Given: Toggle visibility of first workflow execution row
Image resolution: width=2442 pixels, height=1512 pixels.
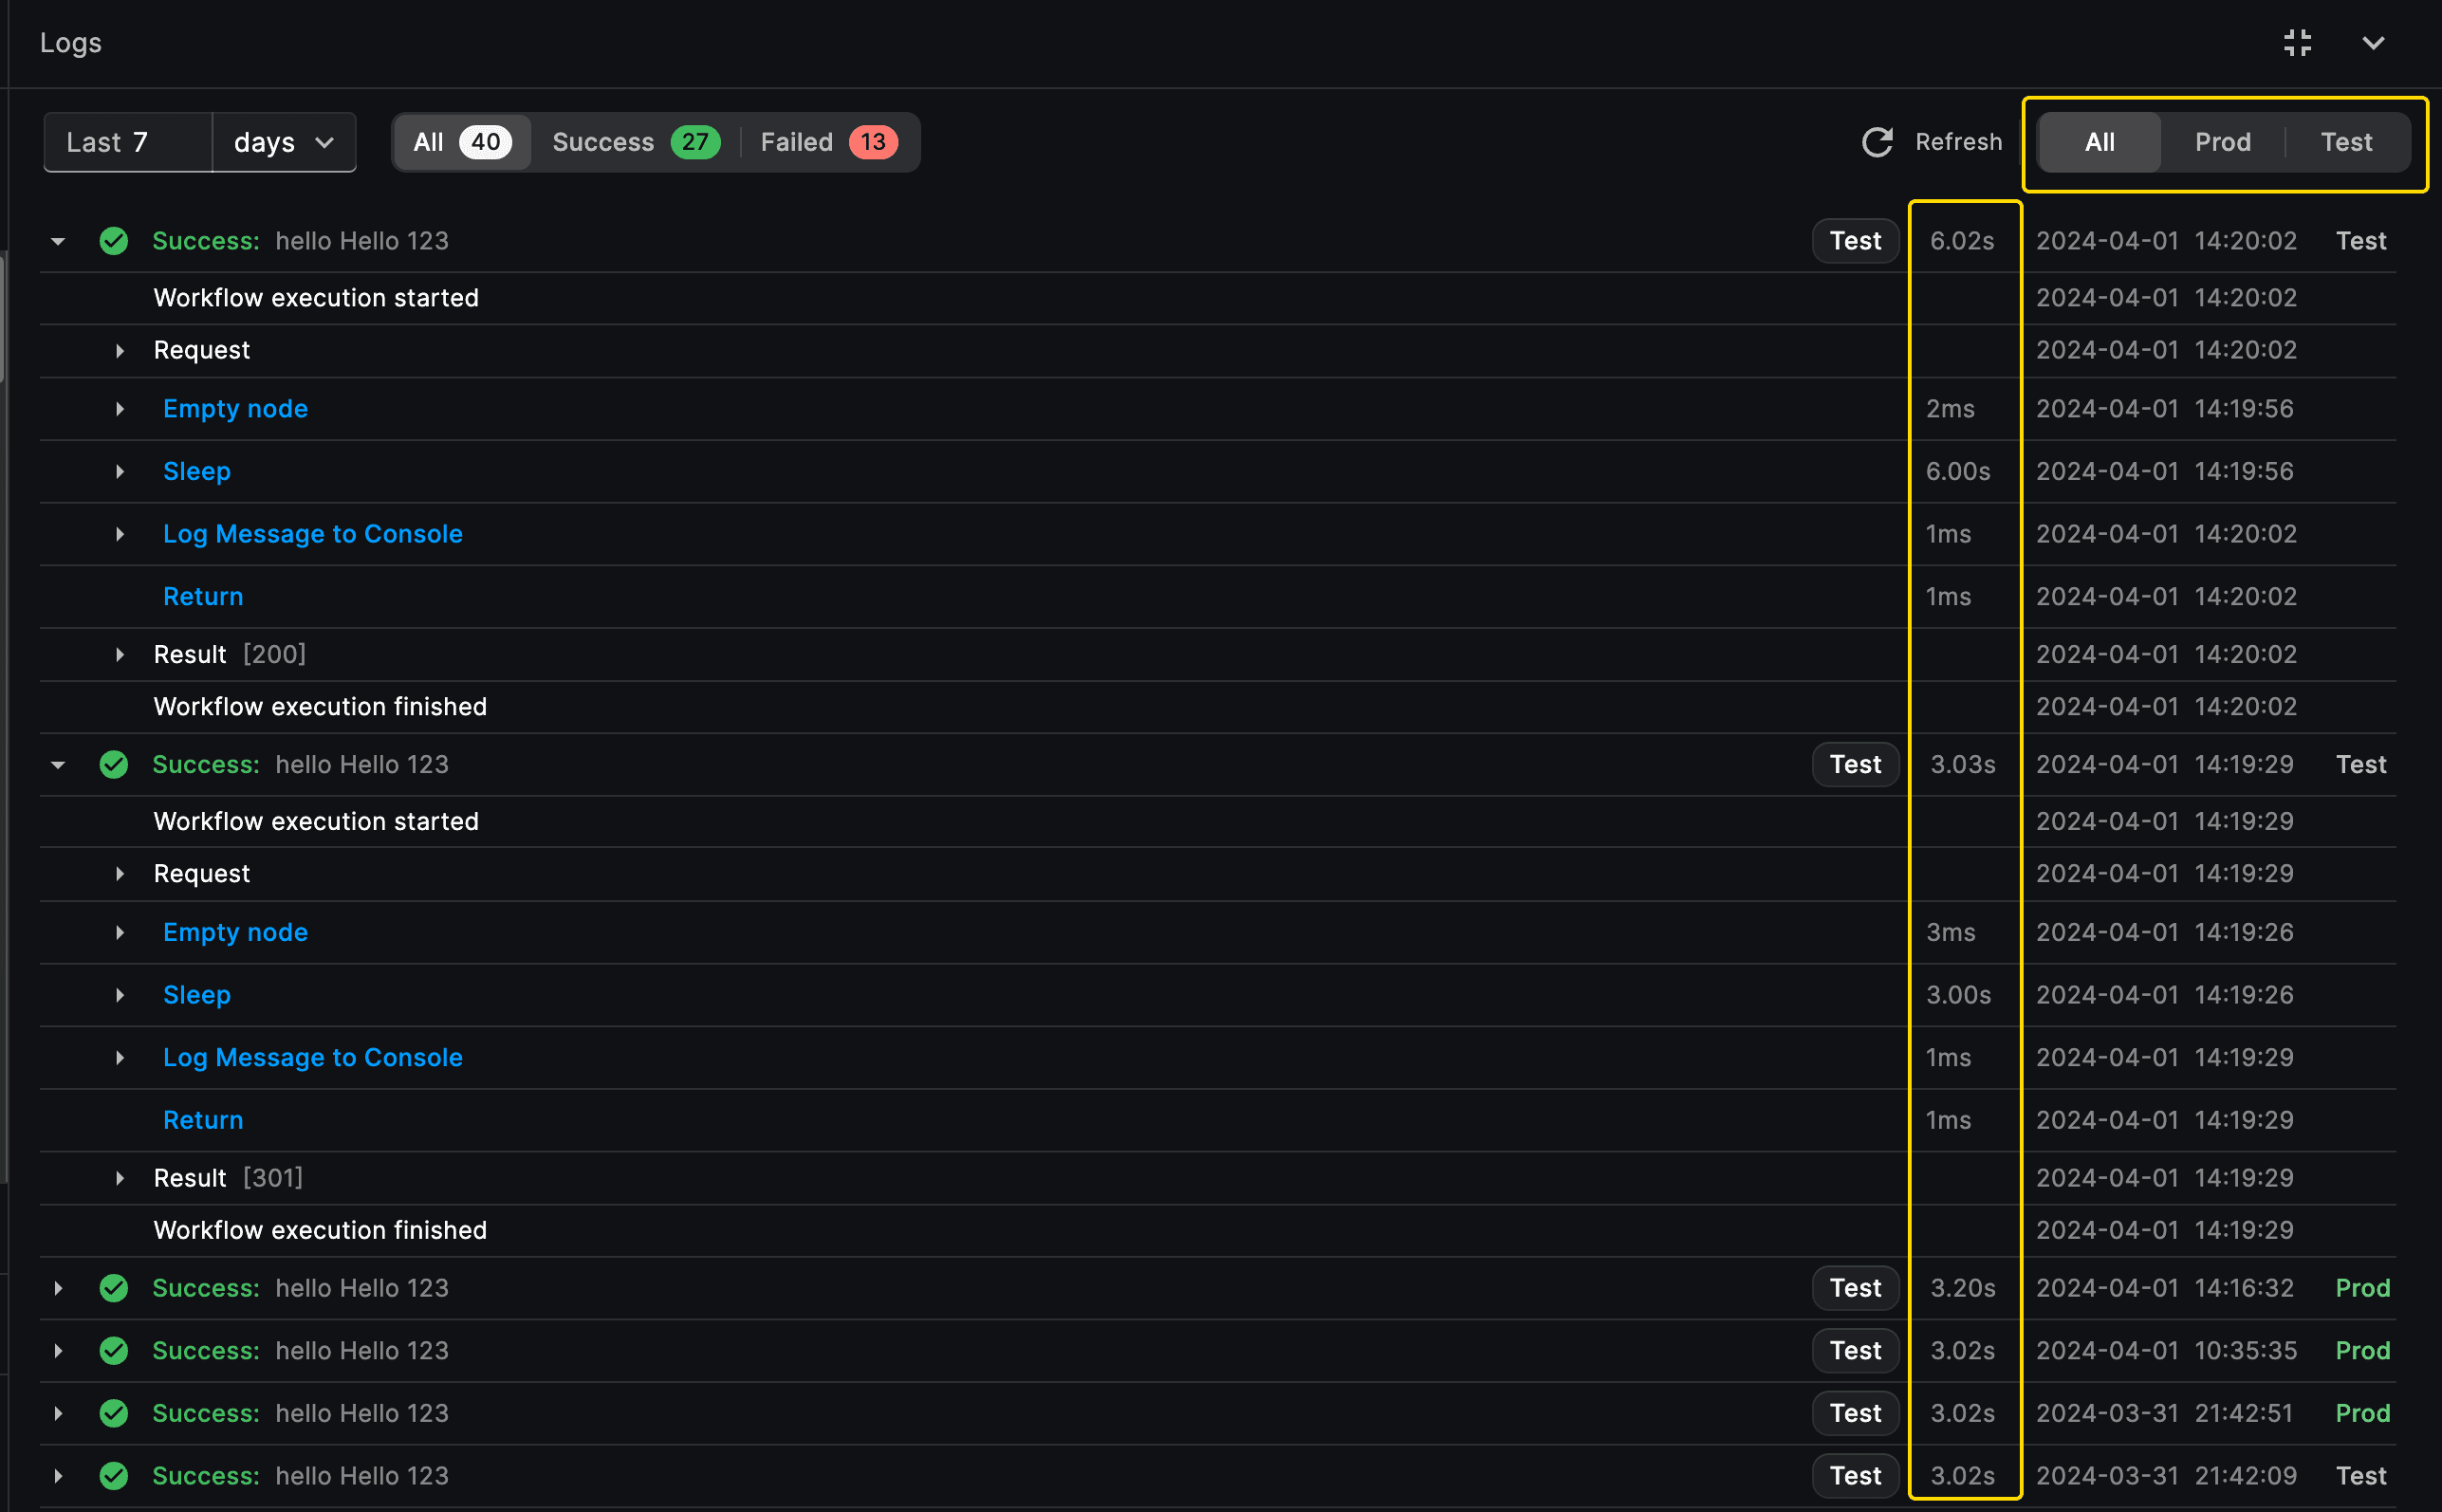Looking at the screenshot, I should 60,241.
